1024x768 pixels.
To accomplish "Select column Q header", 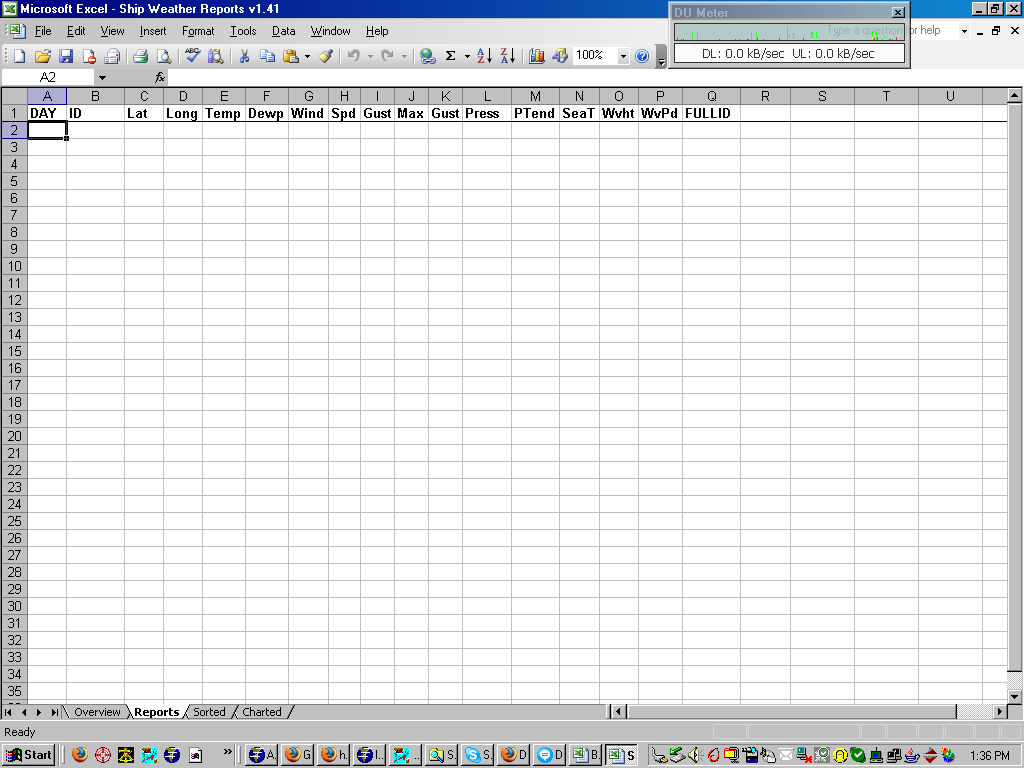I will point(711,96).
